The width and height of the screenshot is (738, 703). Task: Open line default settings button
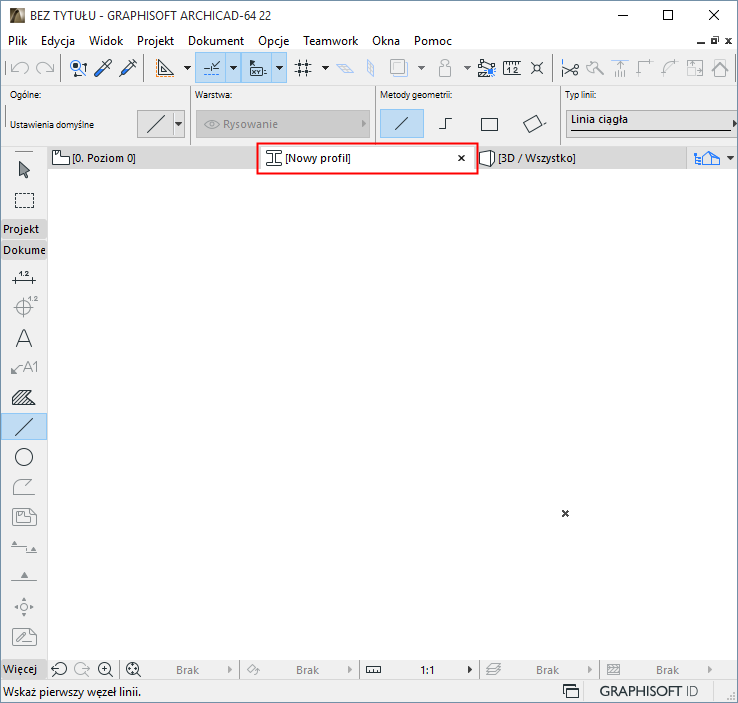coord(155,124)
